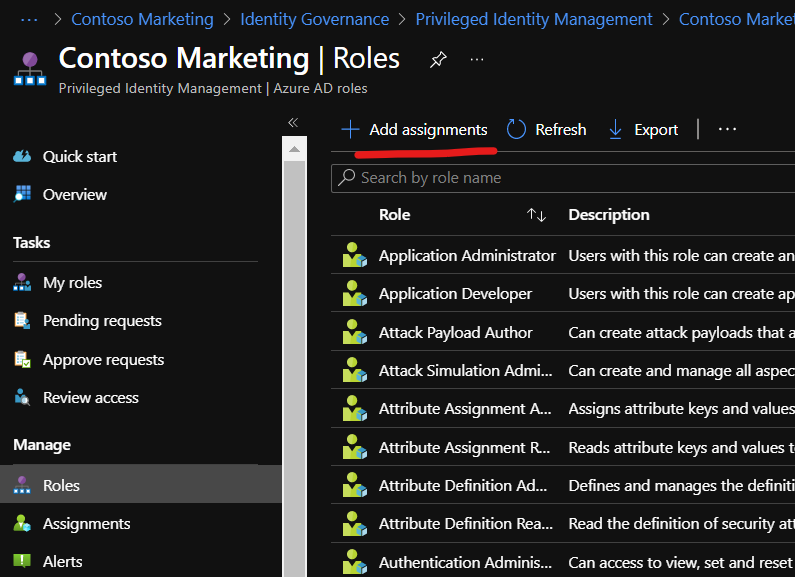This screenshot has width=795, height=577.
Task: Click the Export download arrow icon
Action: (x=616, y=130)
